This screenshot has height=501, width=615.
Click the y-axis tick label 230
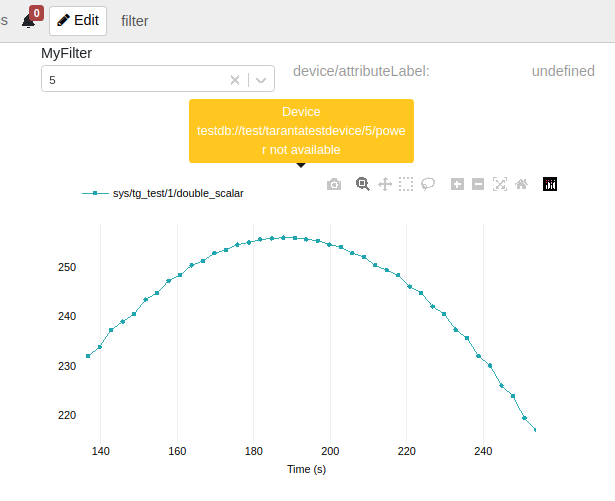click(x=67, y=366)
